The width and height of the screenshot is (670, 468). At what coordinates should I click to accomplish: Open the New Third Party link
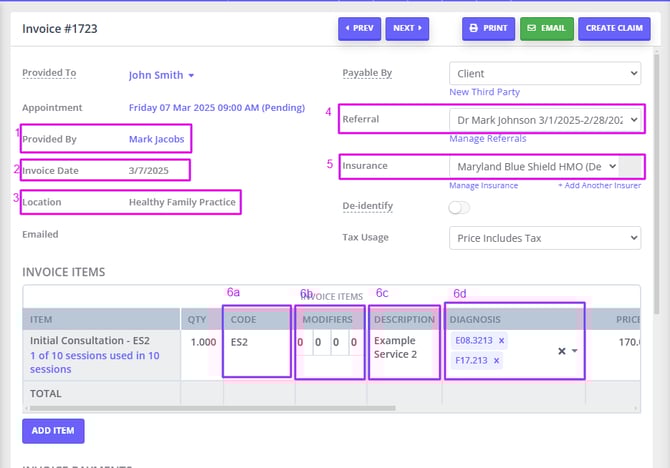pyautogui.click(x=484, y=92)
